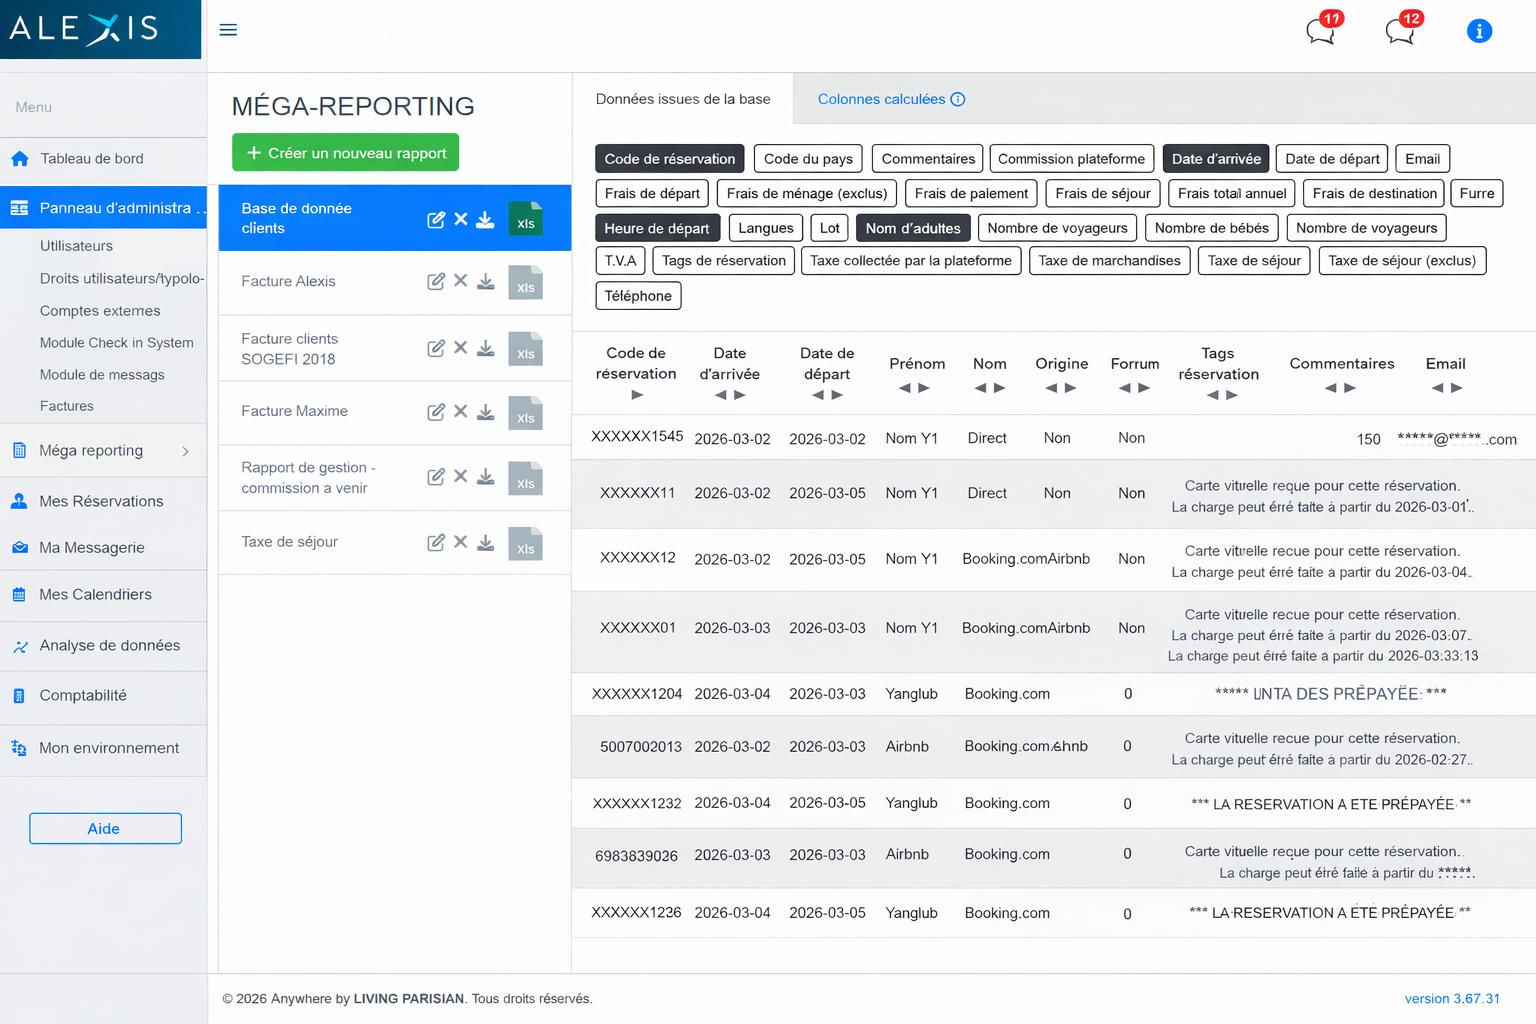Viewport: 1536px width, 1024px height.
Task: Switch to the Colonnes calculées tab
Action: click(x=882, y=99)
